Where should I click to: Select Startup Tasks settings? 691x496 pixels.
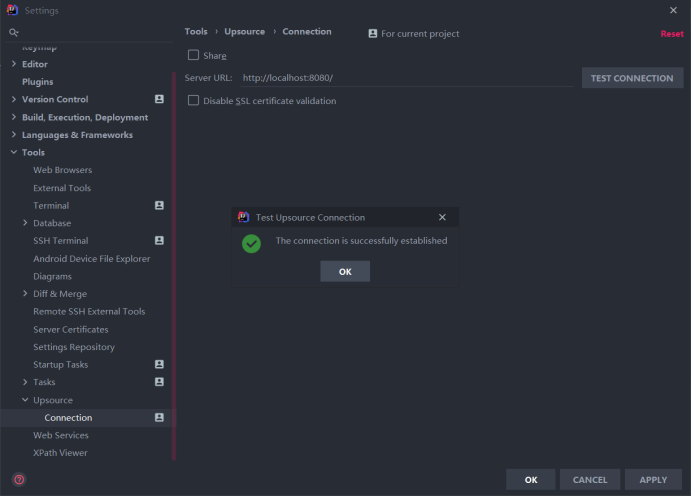click(61, 365)
